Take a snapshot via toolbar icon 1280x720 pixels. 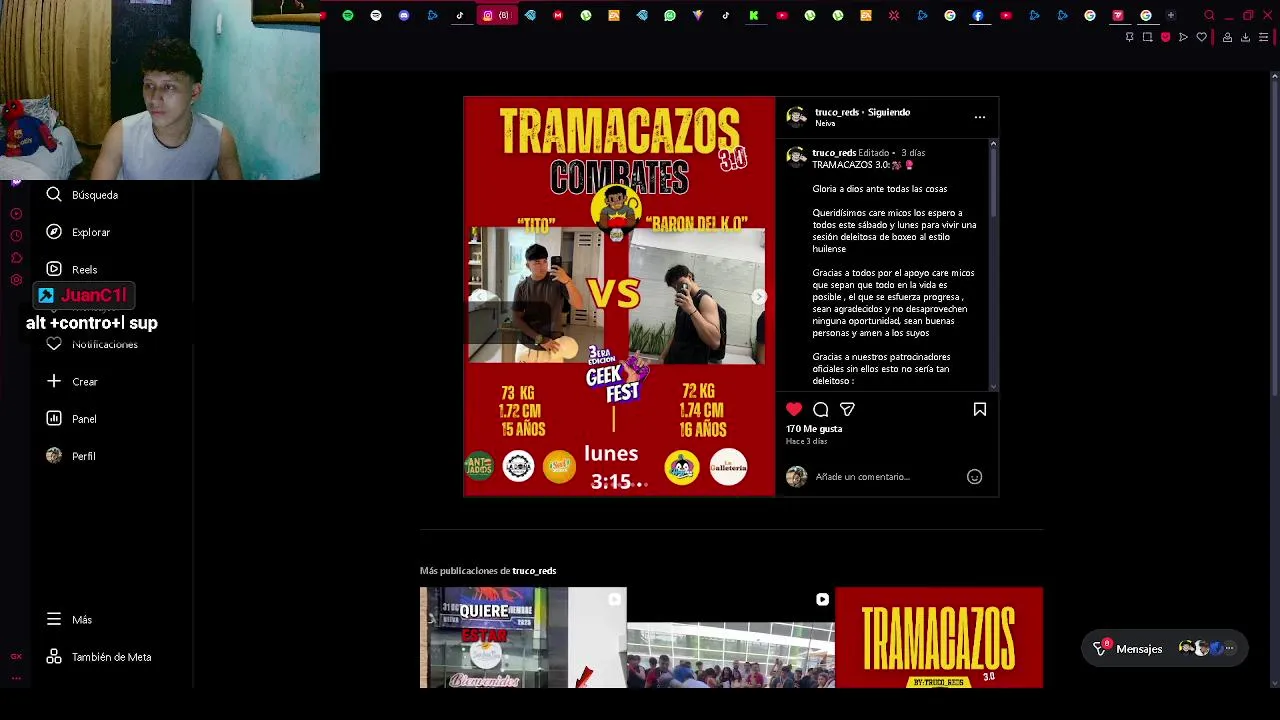[1148, 37]
